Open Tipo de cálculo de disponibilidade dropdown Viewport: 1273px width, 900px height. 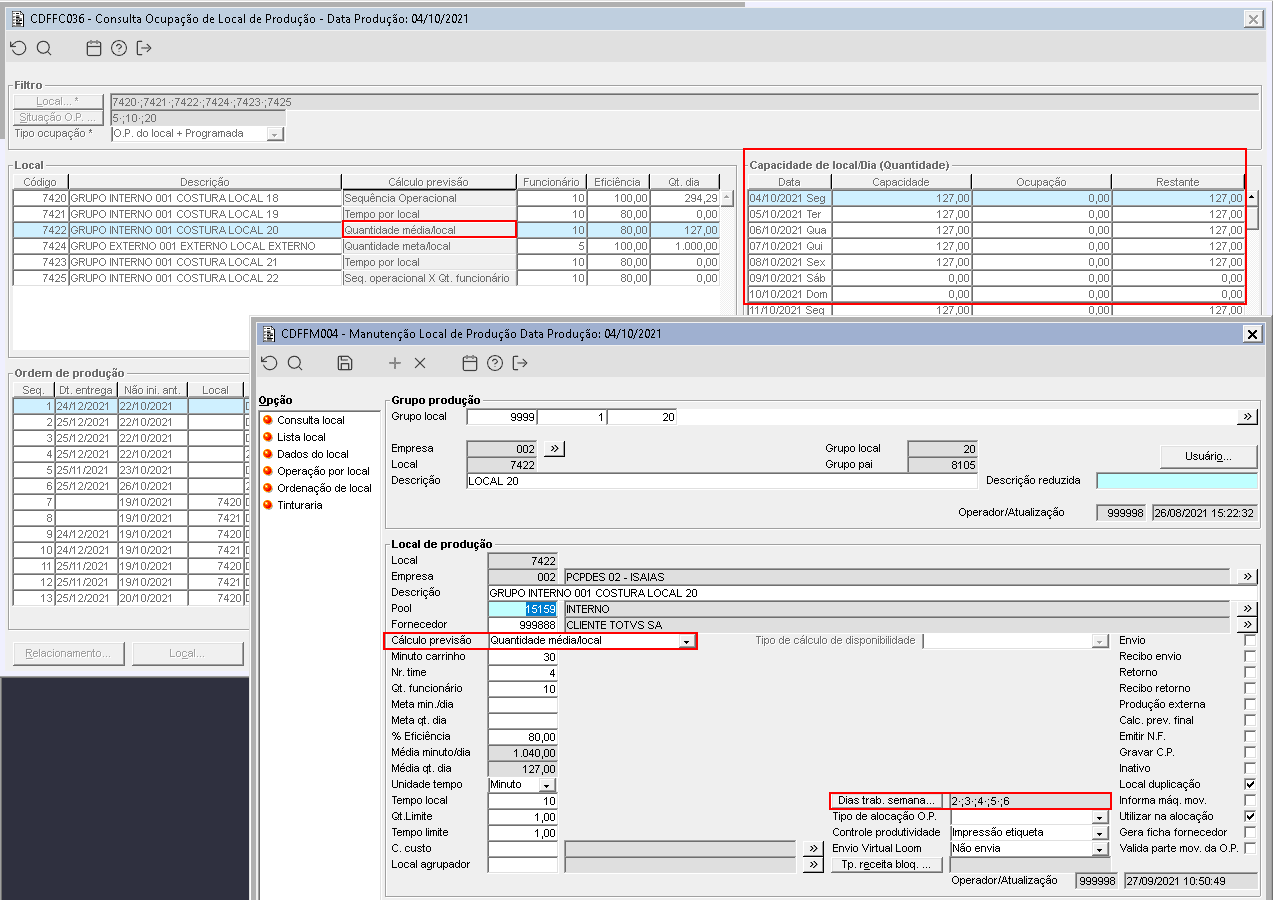point(1101,641)
